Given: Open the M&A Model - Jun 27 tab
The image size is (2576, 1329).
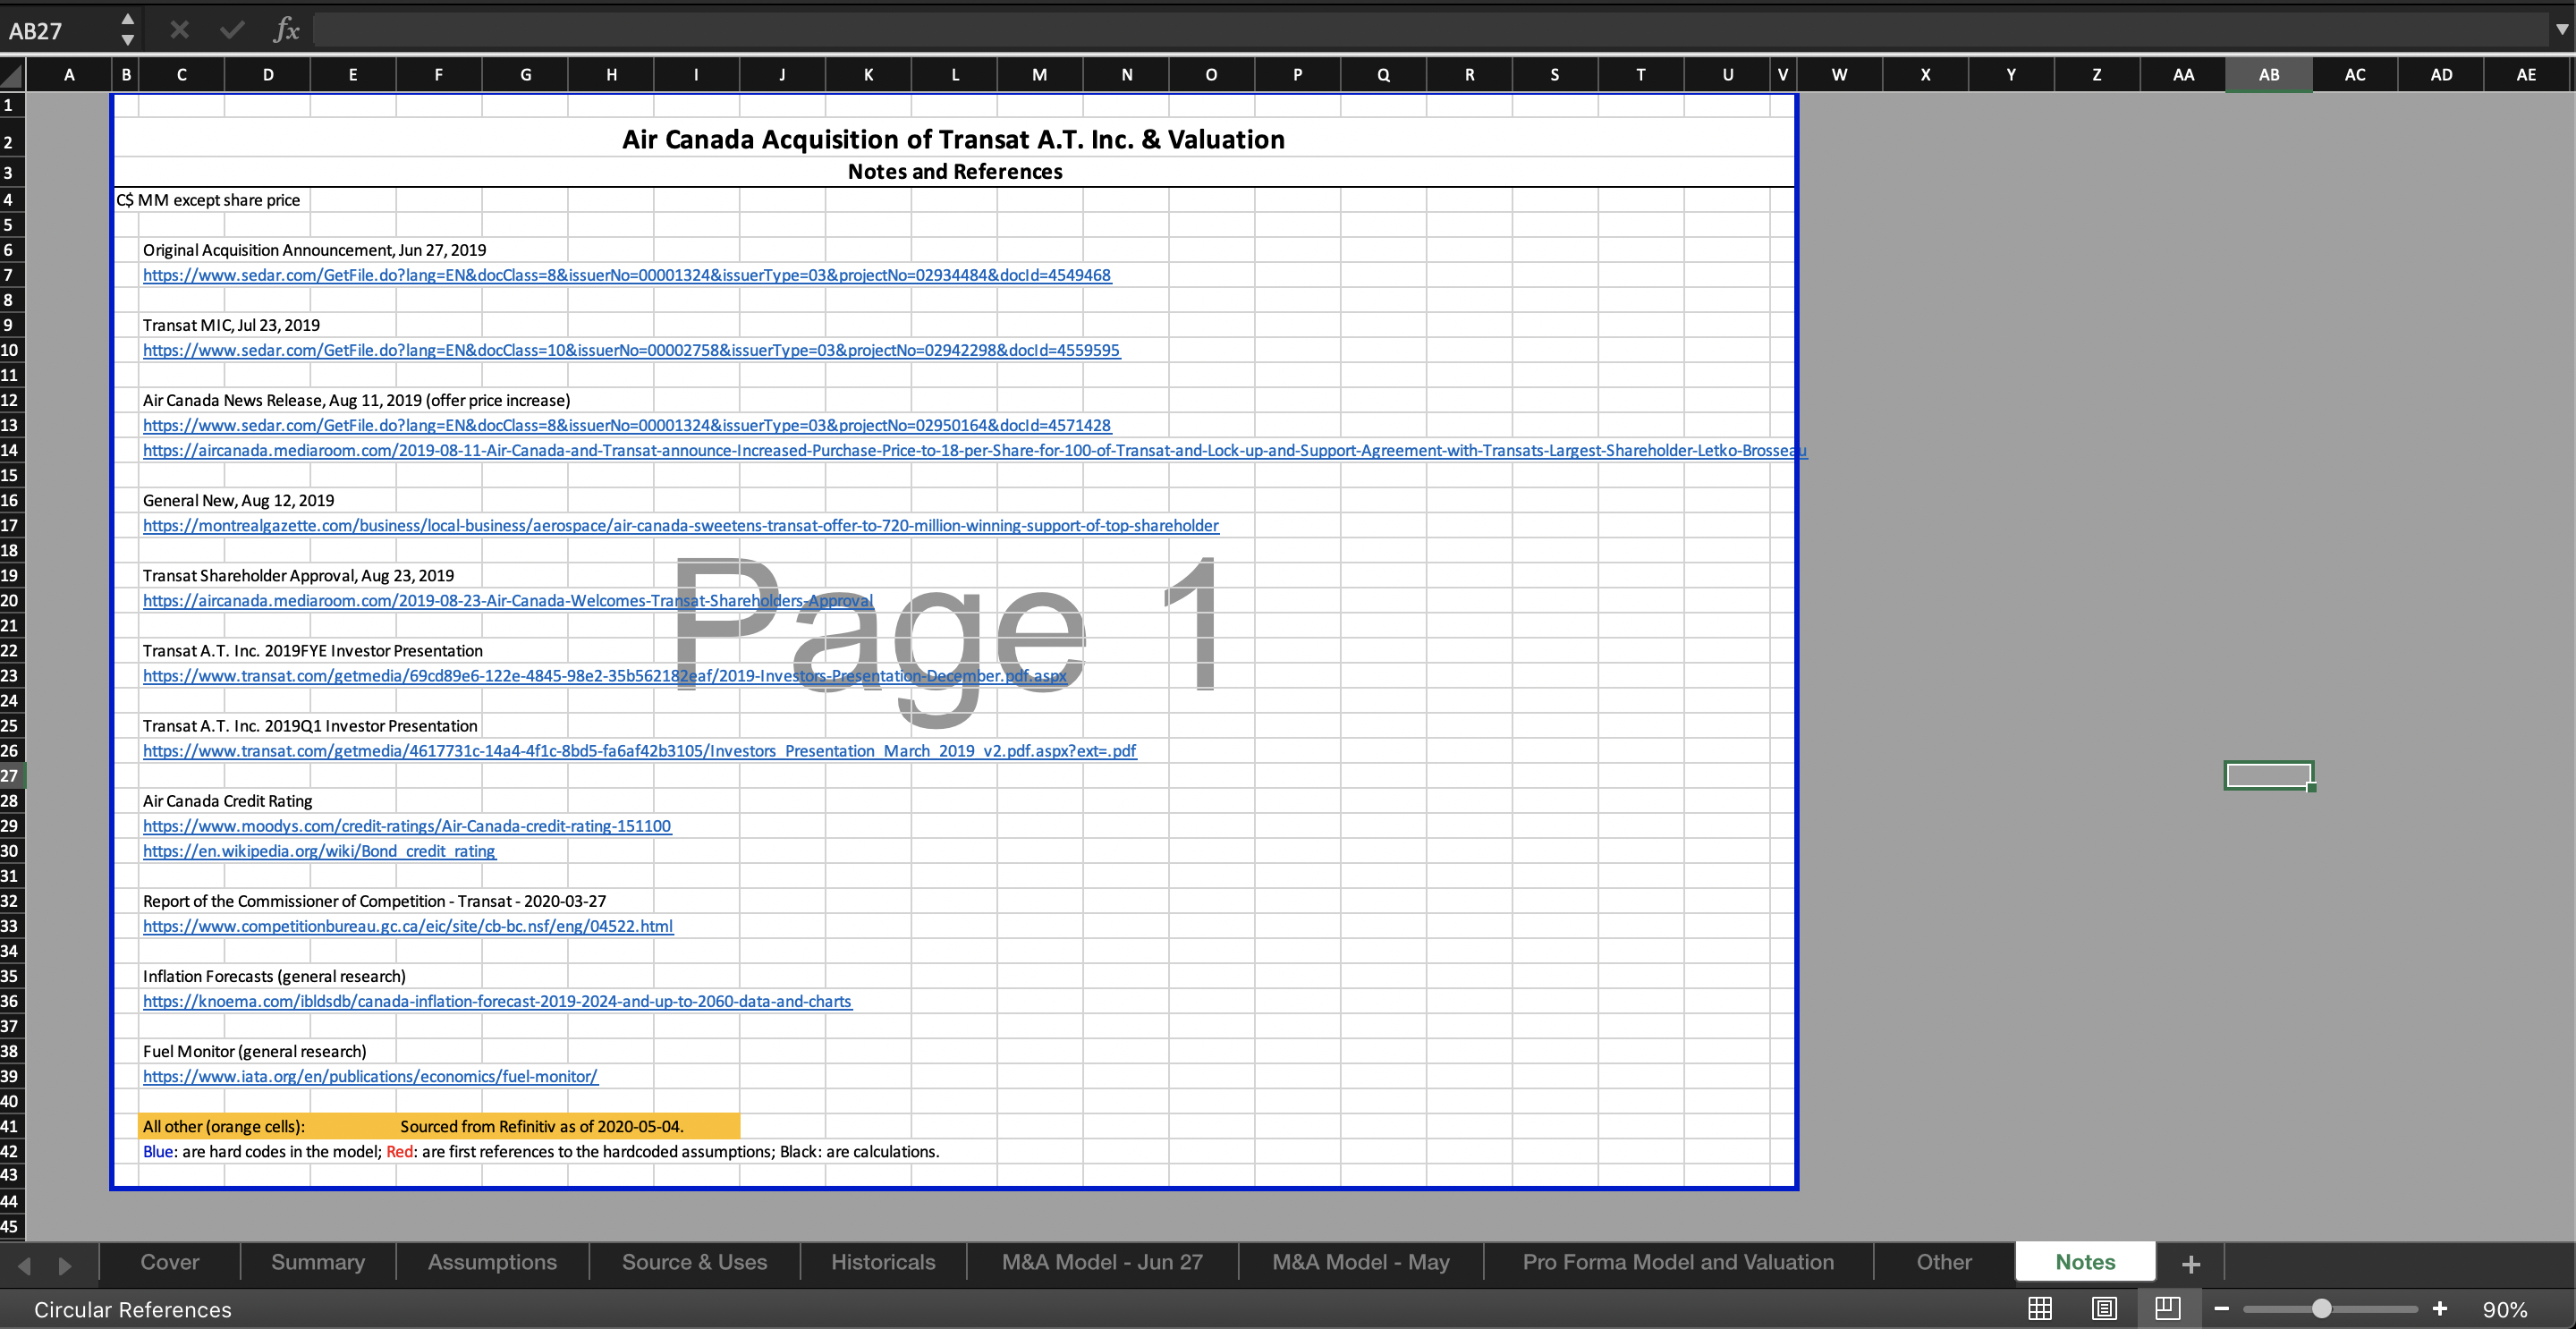Looking at the screenshot, I should (x=1102, y=1262).
